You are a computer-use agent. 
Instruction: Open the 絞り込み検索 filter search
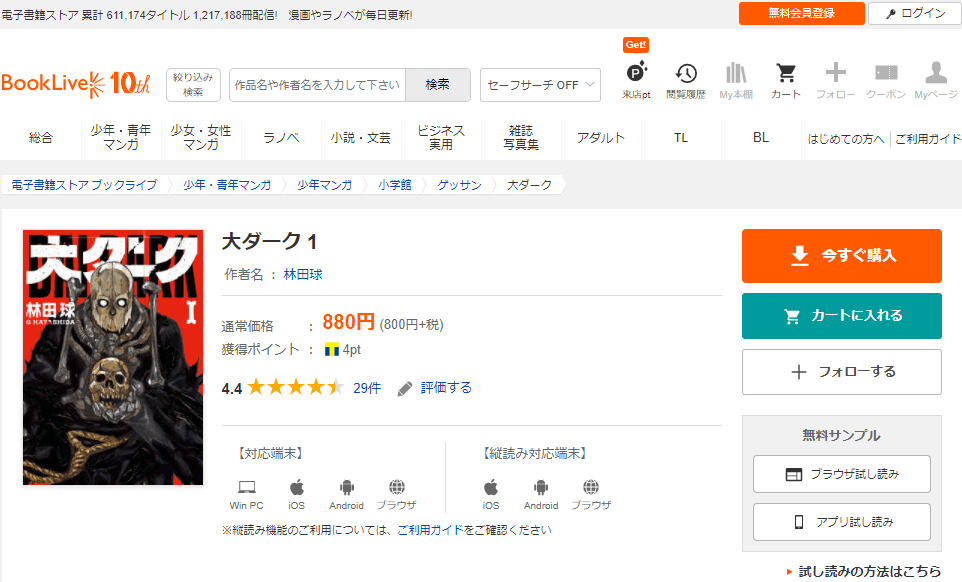tap(193, 85)
